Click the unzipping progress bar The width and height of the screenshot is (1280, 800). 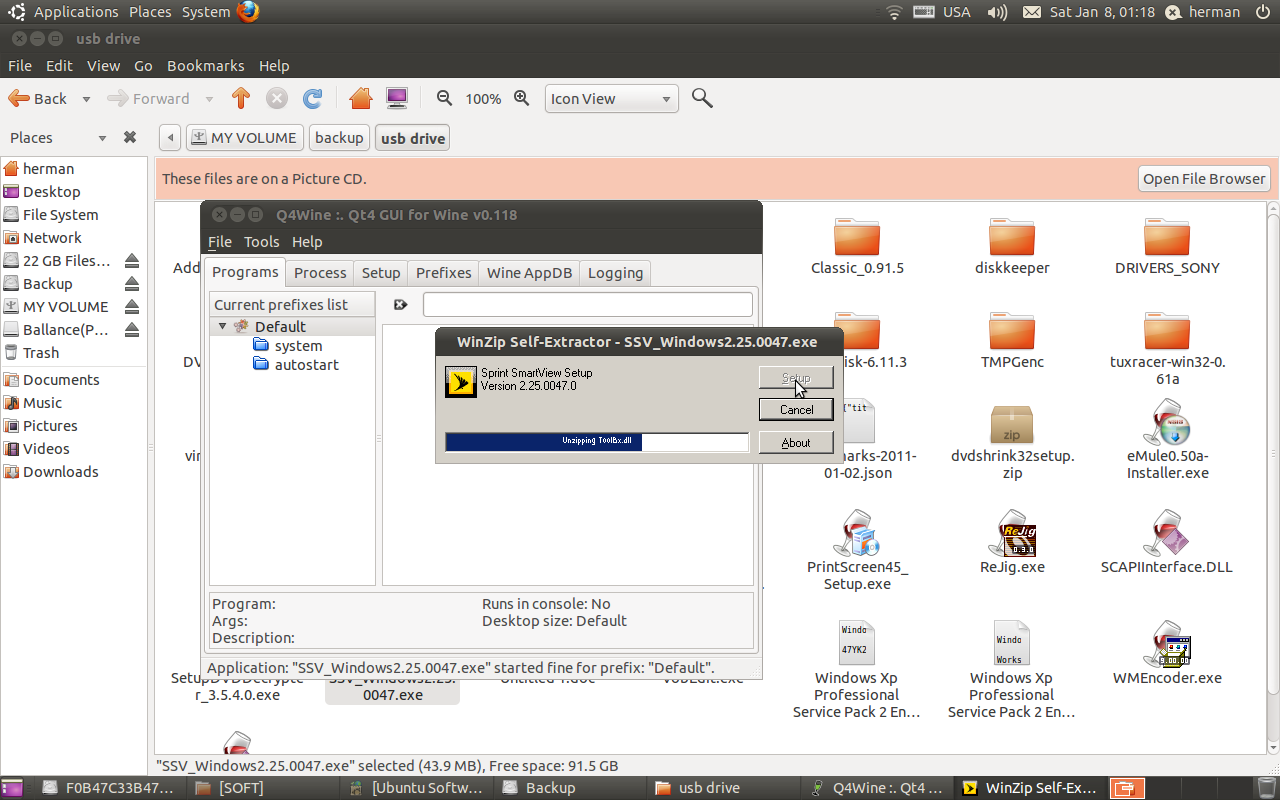[x=596, y=441]
